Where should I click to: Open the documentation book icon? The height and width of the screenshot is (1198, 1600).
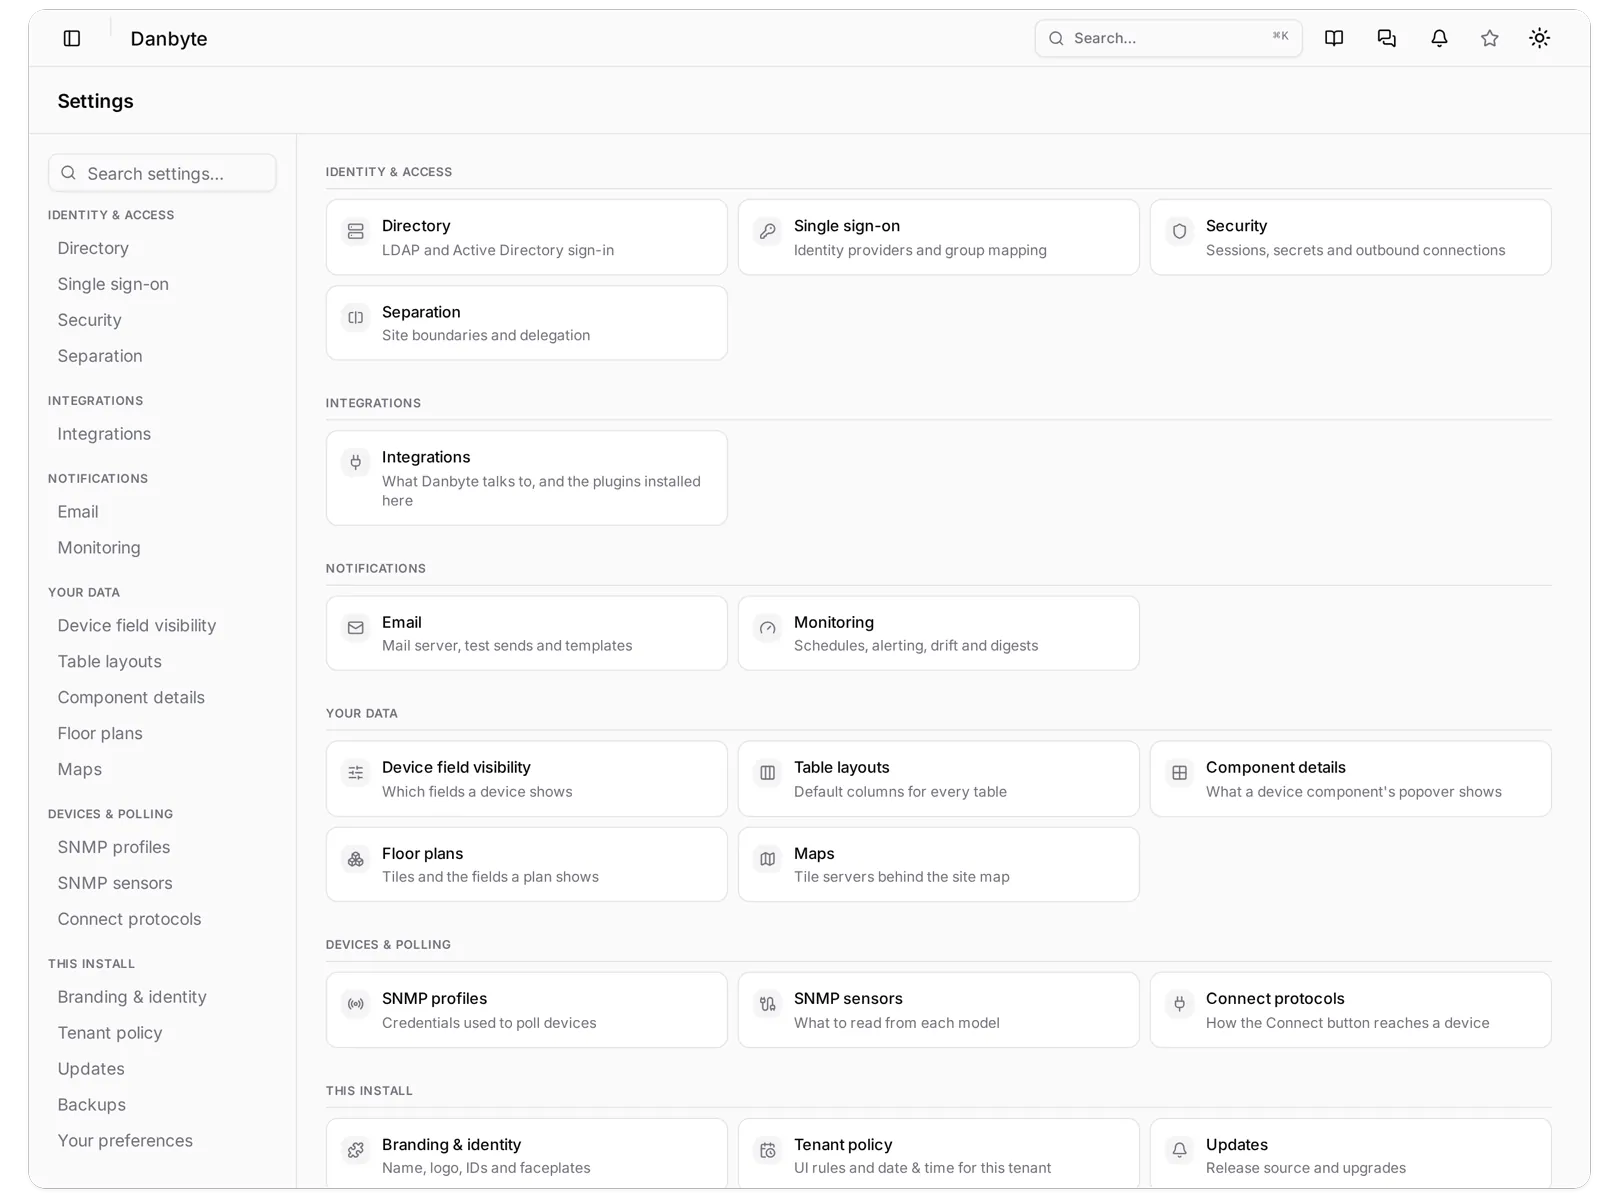point(1334,38)
